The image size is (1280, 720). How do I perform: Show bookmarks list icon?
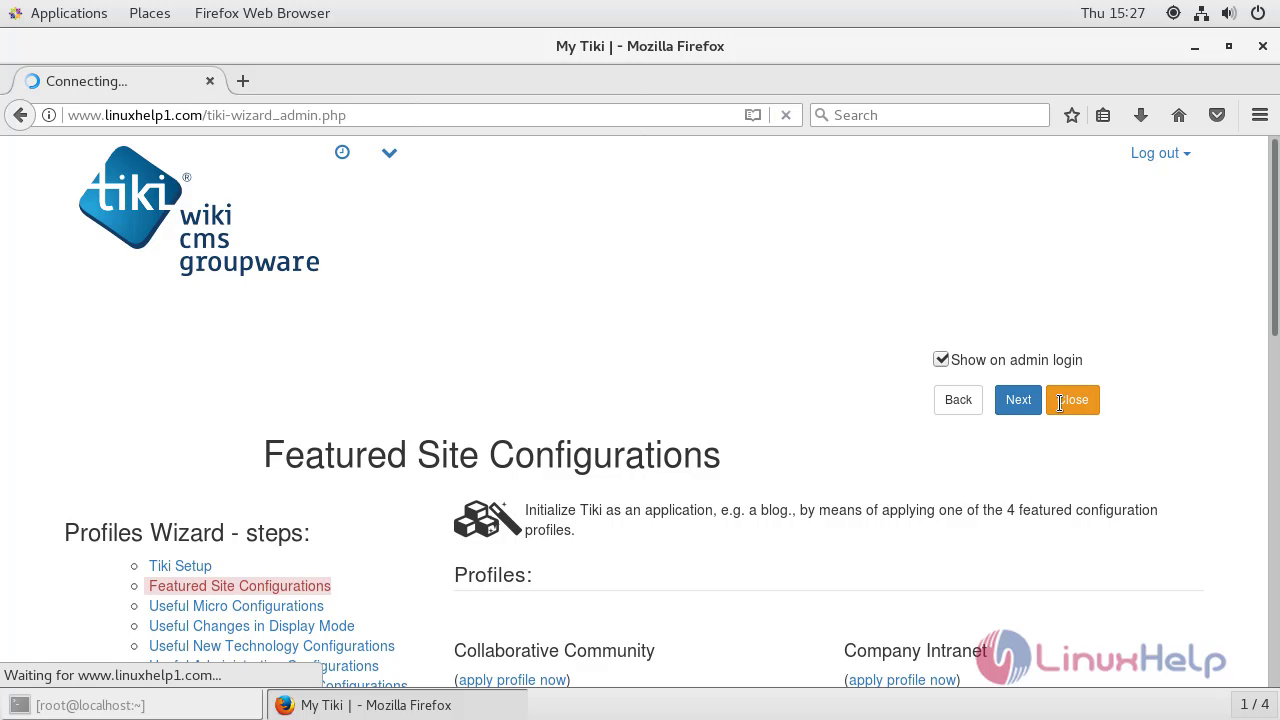[1103, 115]
